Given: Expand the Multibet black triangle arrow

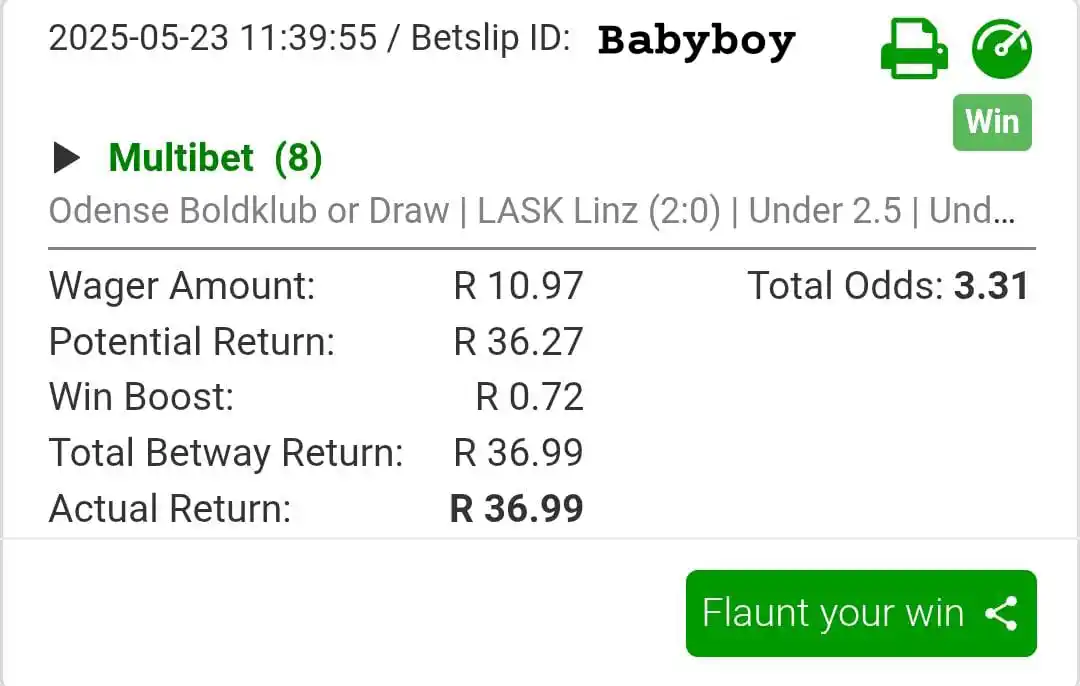Looking at the screenshot, I should click(66, 158).
